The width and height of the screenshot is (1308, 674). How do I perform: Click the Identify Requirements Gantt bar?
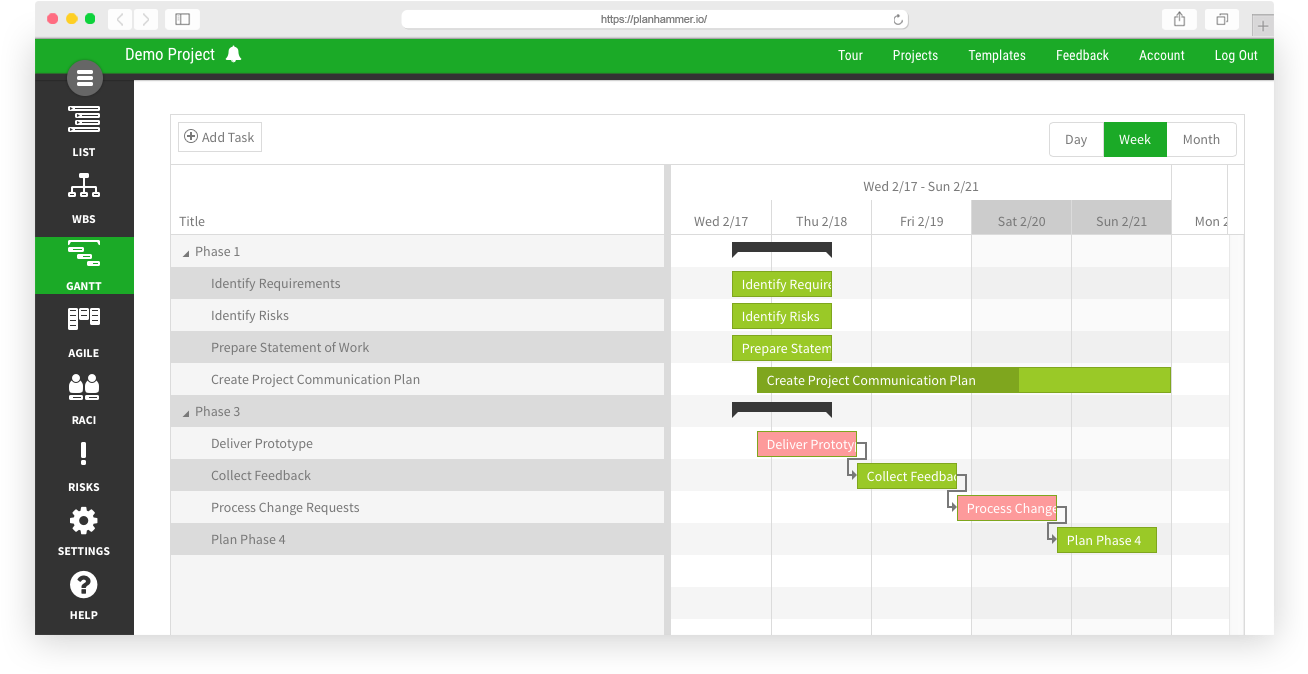782,284
